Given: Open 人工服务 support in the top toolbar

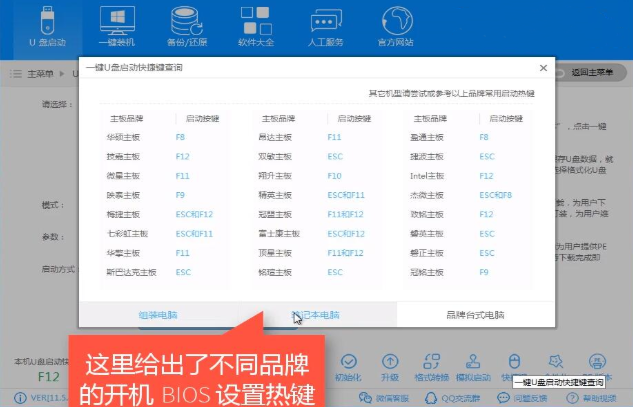Looking at the screenshot, I should [326, 27].
